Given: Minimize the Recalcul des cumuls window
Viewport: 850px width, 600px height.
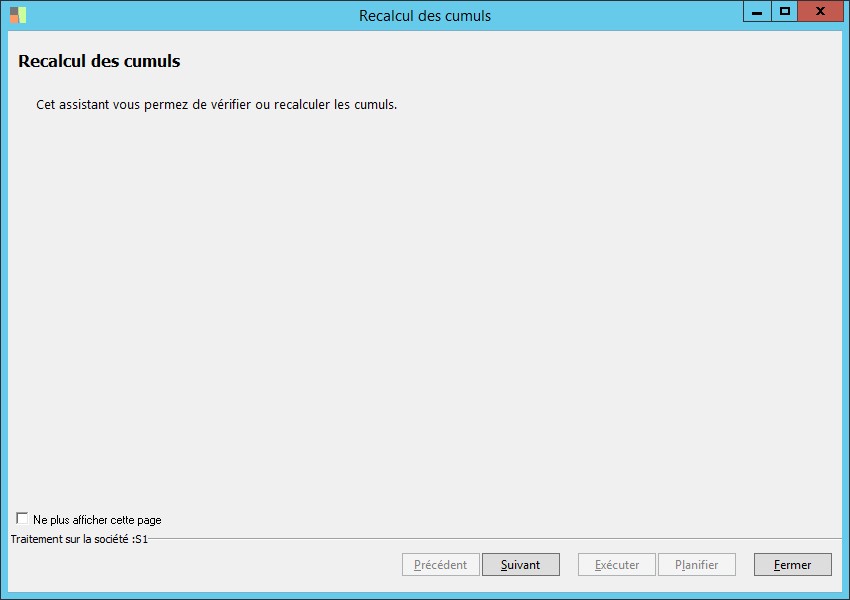Looking at the screenshot, I should point(757,11).
